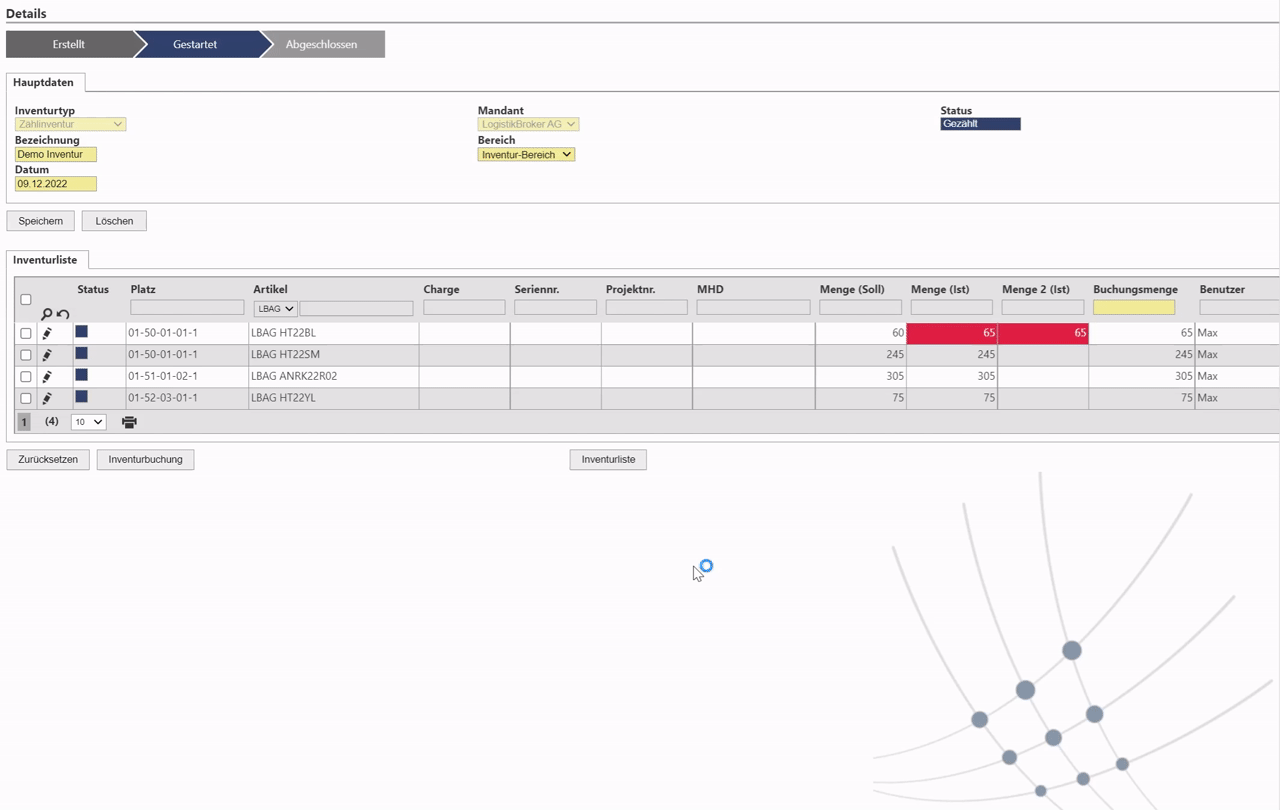Click the Datum field 09.12.2022
Image resolution: width=1280 pixels, height=810 pixels.
56,184
